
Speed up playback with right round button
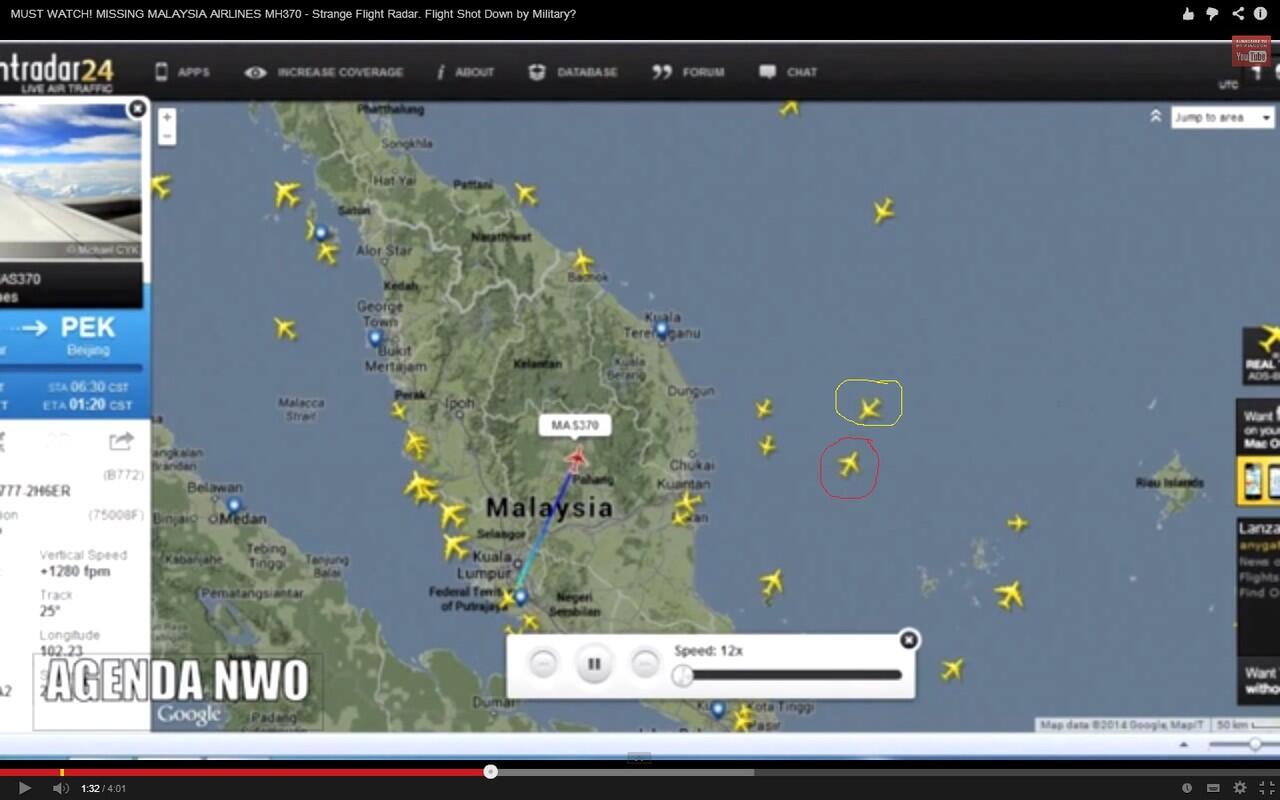pyautogui.click(x=646, y=663)
